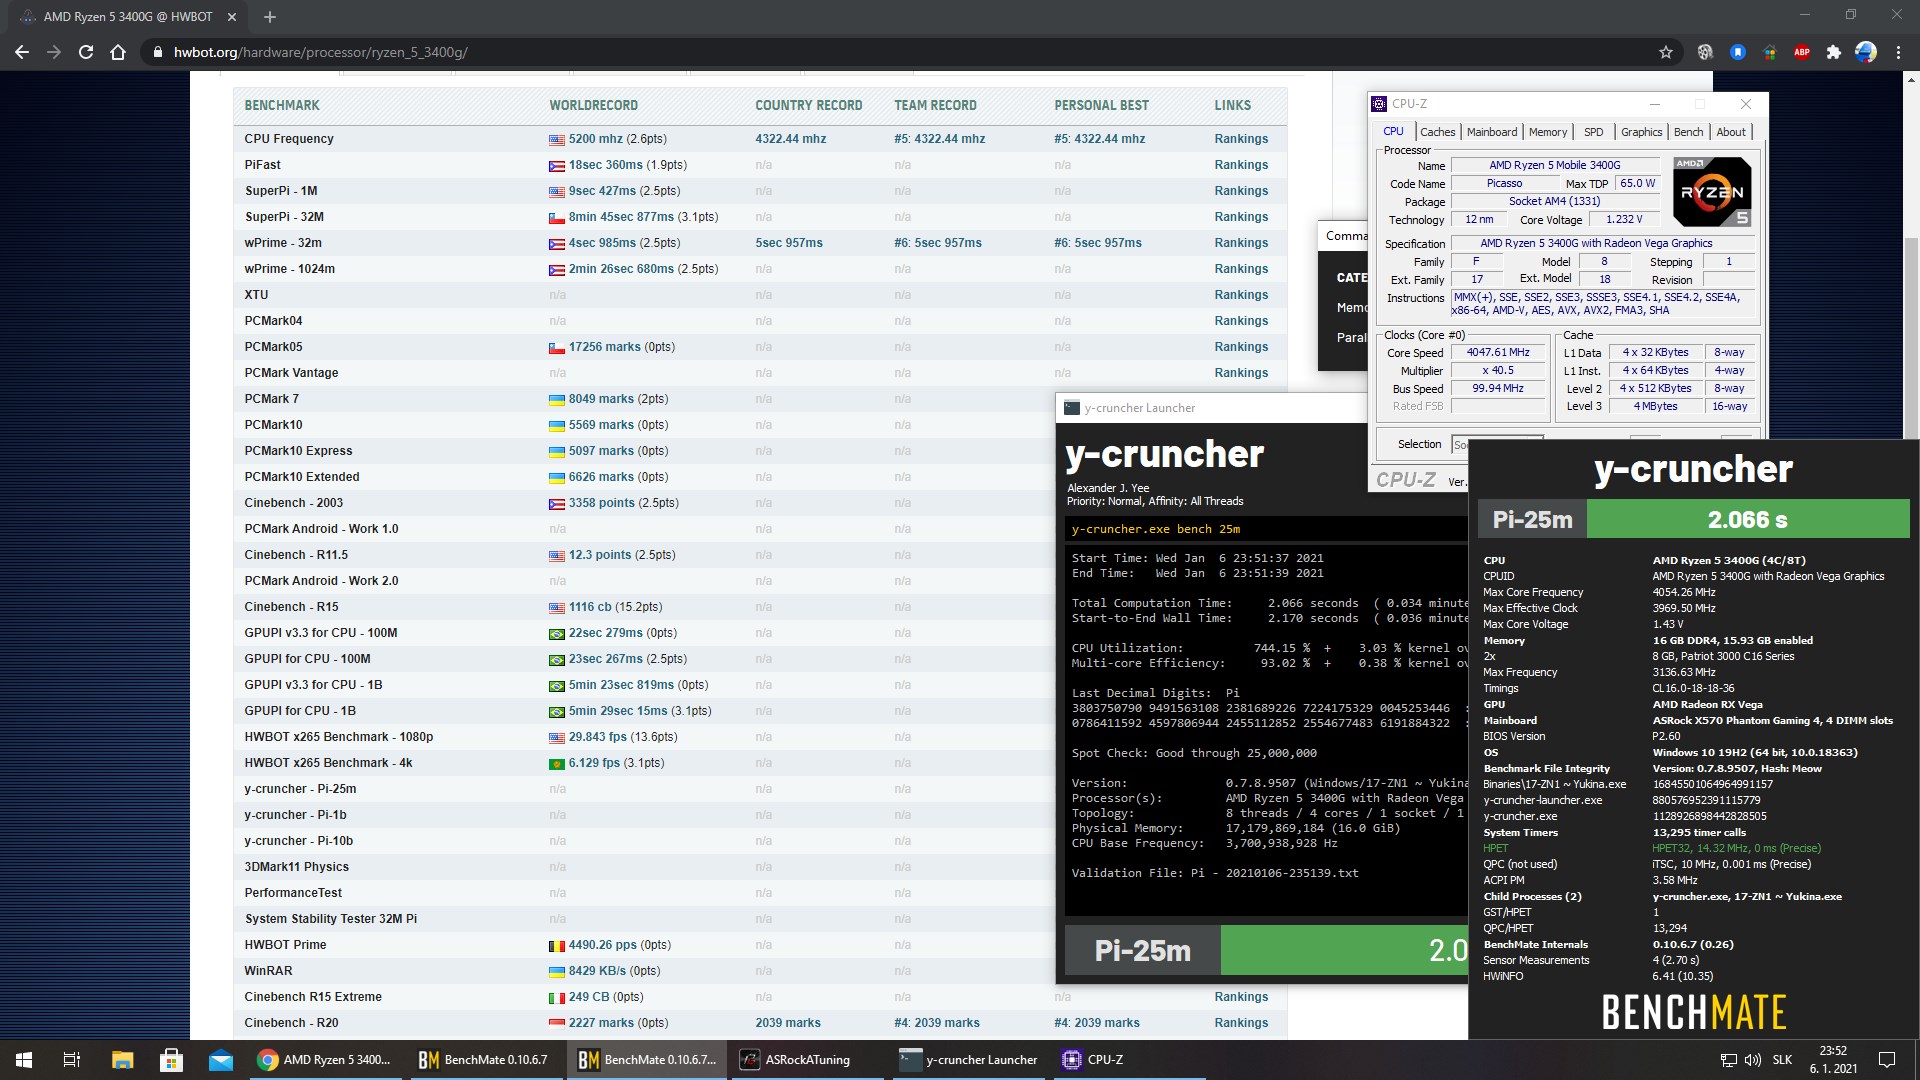Open Task View on the taskbar
Screen dimensions: 1920x1080
(72, 1060)
